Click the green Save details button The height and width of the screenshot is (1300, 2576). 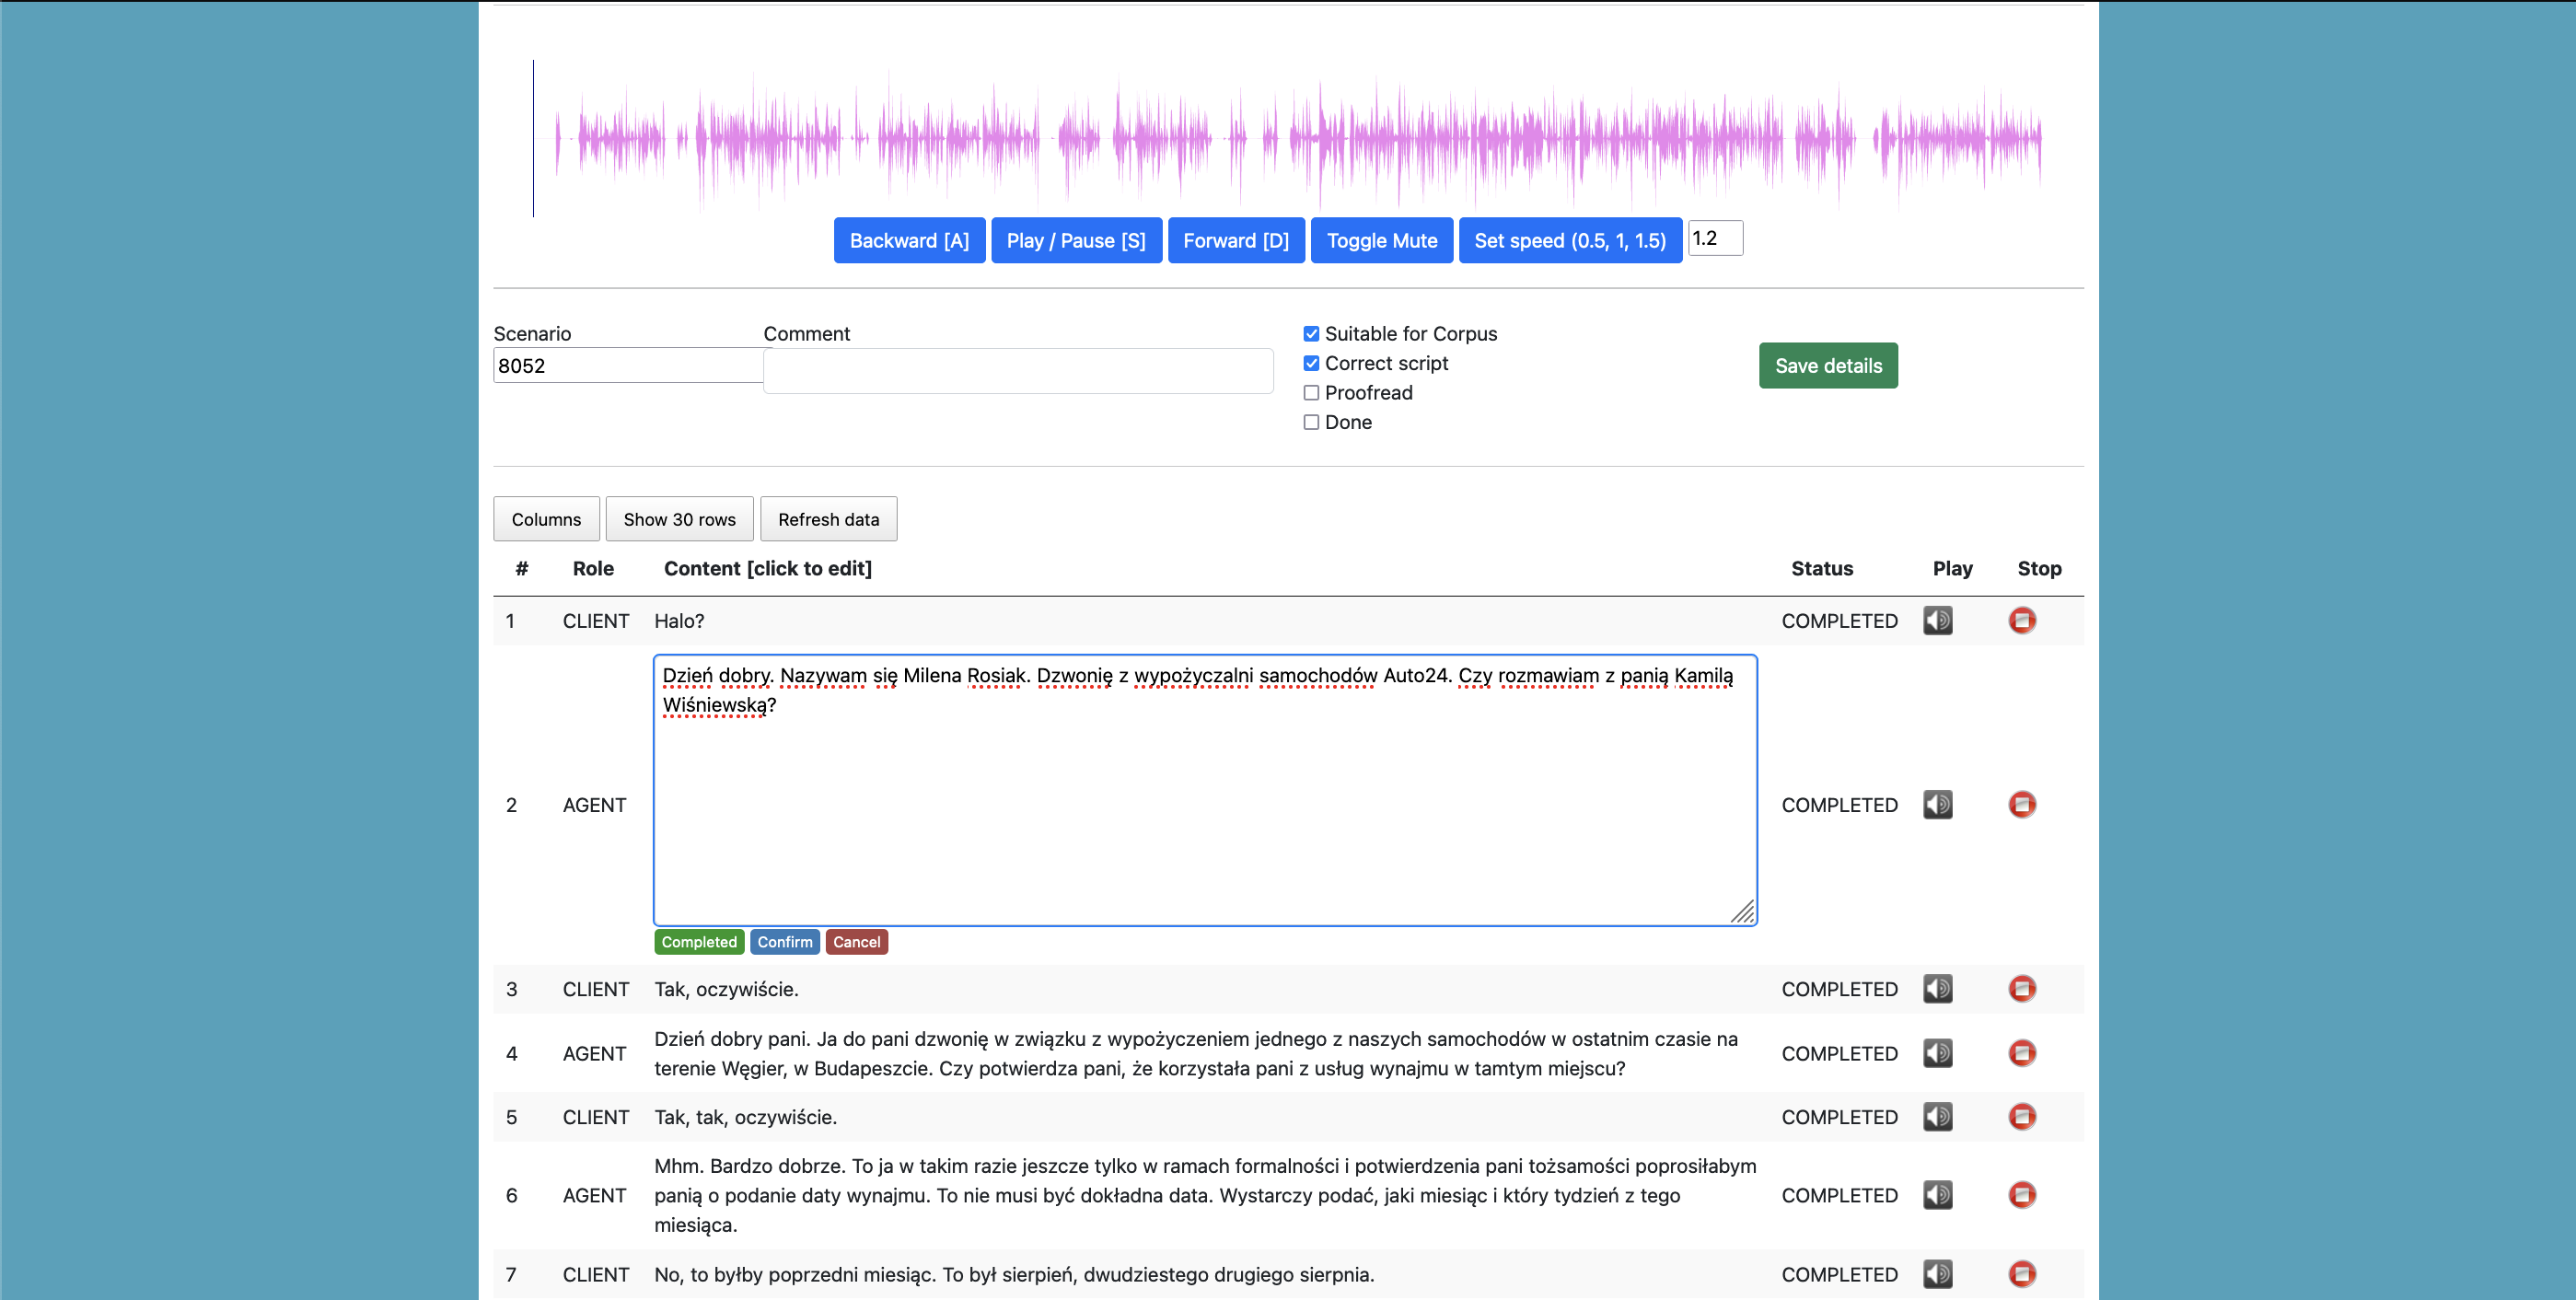pyautogui.click(x=1827, y=366)
